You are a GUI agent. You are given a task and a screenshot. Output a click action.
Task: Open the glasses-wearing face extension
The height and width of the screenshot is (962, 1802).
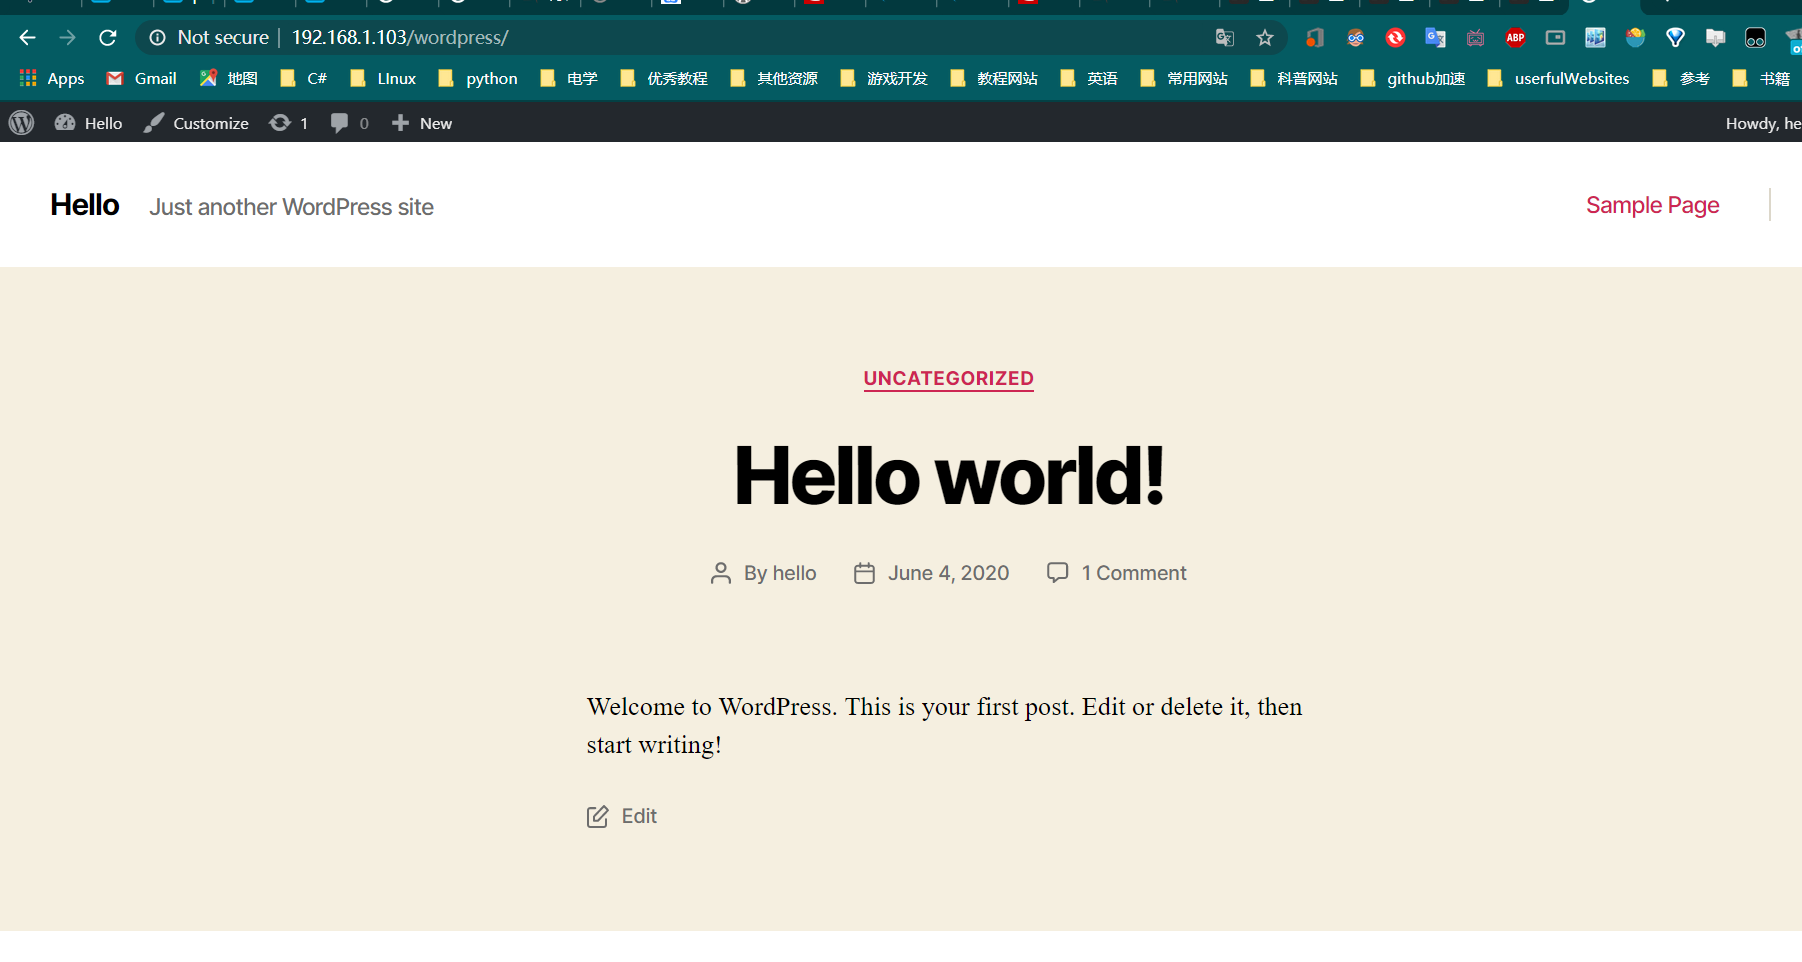[1355, 38]
